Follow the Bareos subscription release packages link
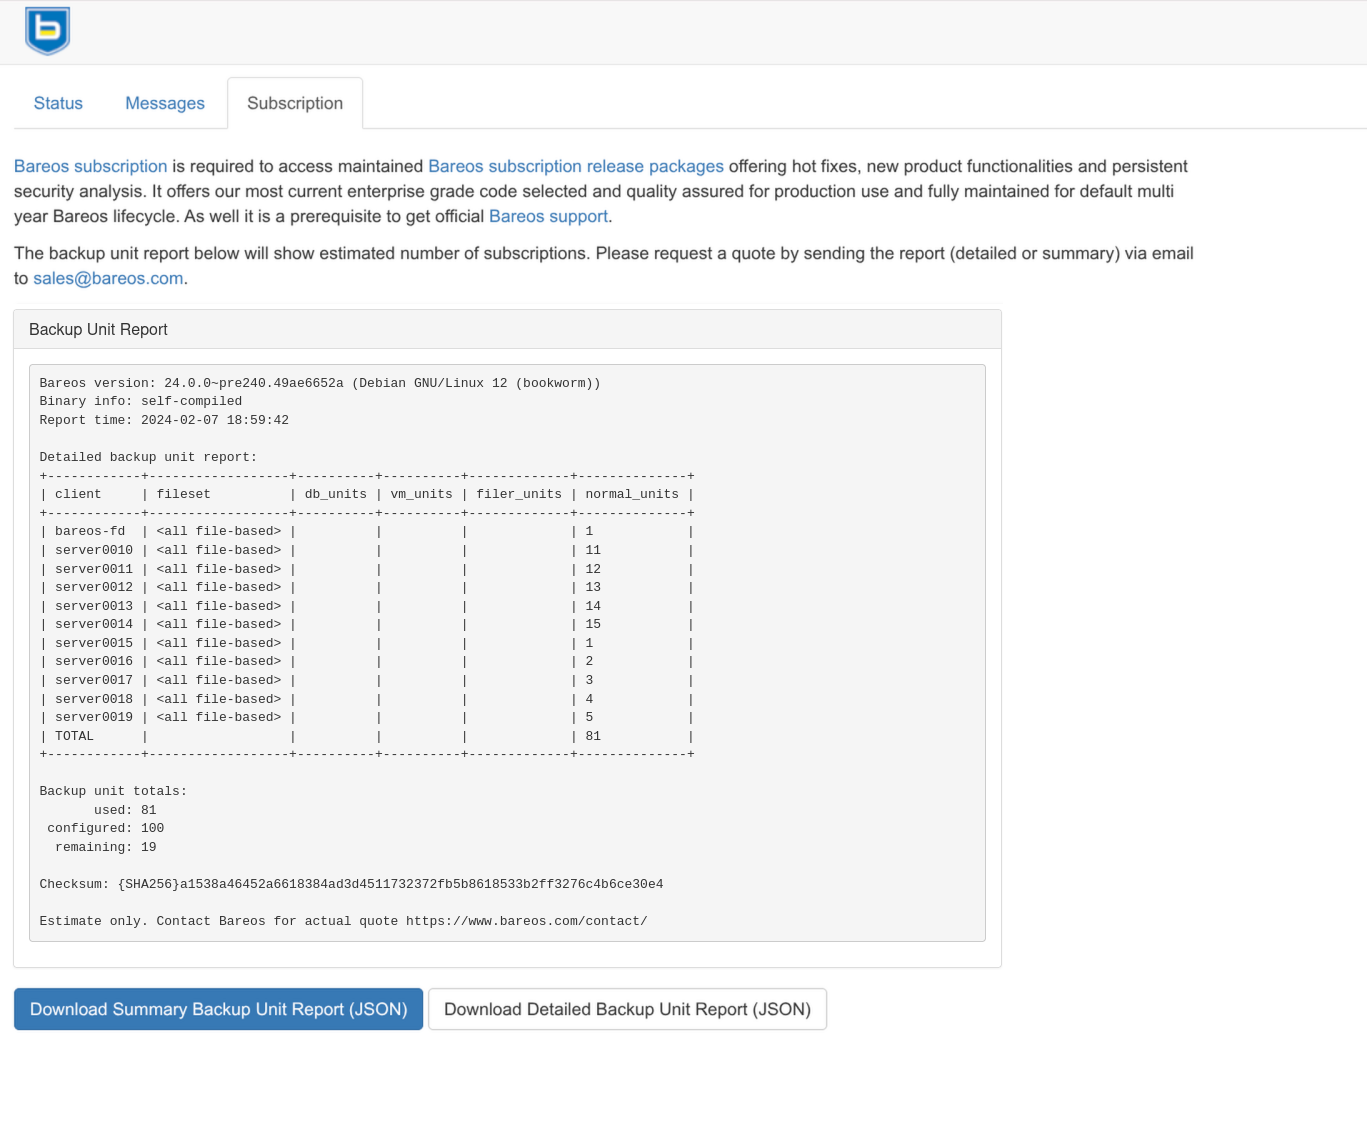 point(575,166)
